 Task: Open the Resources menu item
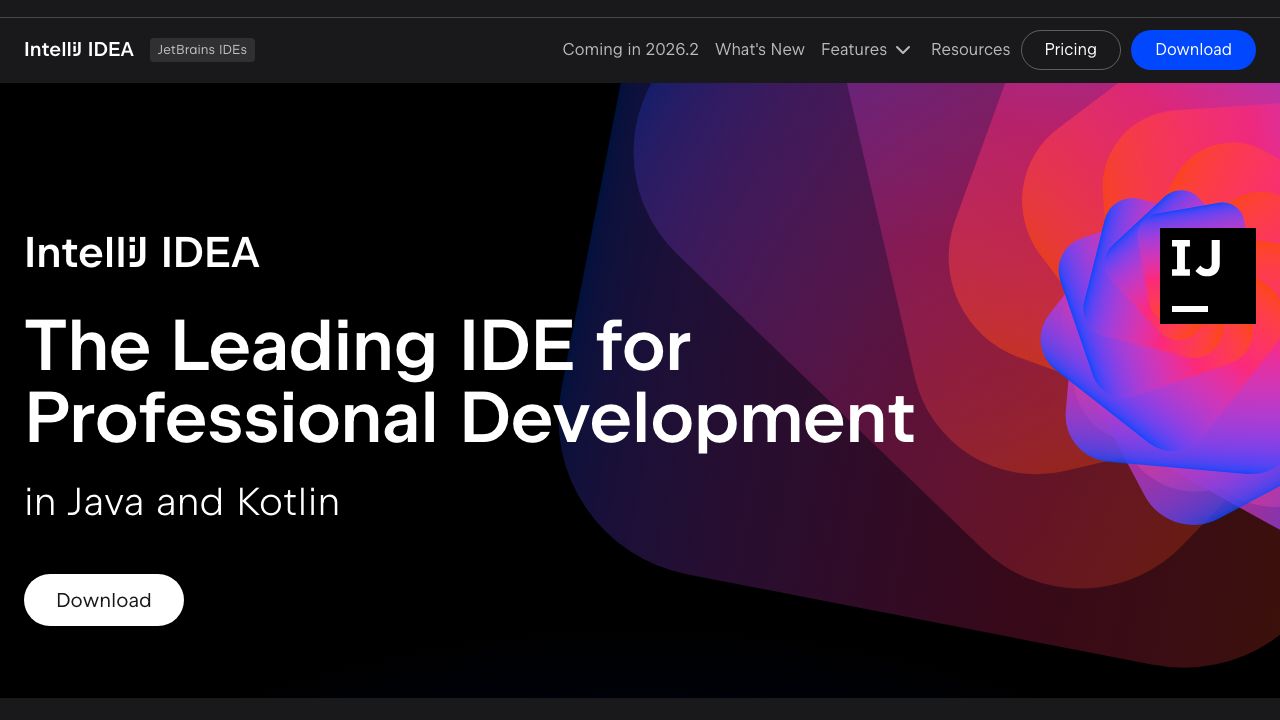pyautogui.click(x=970, y=50)
